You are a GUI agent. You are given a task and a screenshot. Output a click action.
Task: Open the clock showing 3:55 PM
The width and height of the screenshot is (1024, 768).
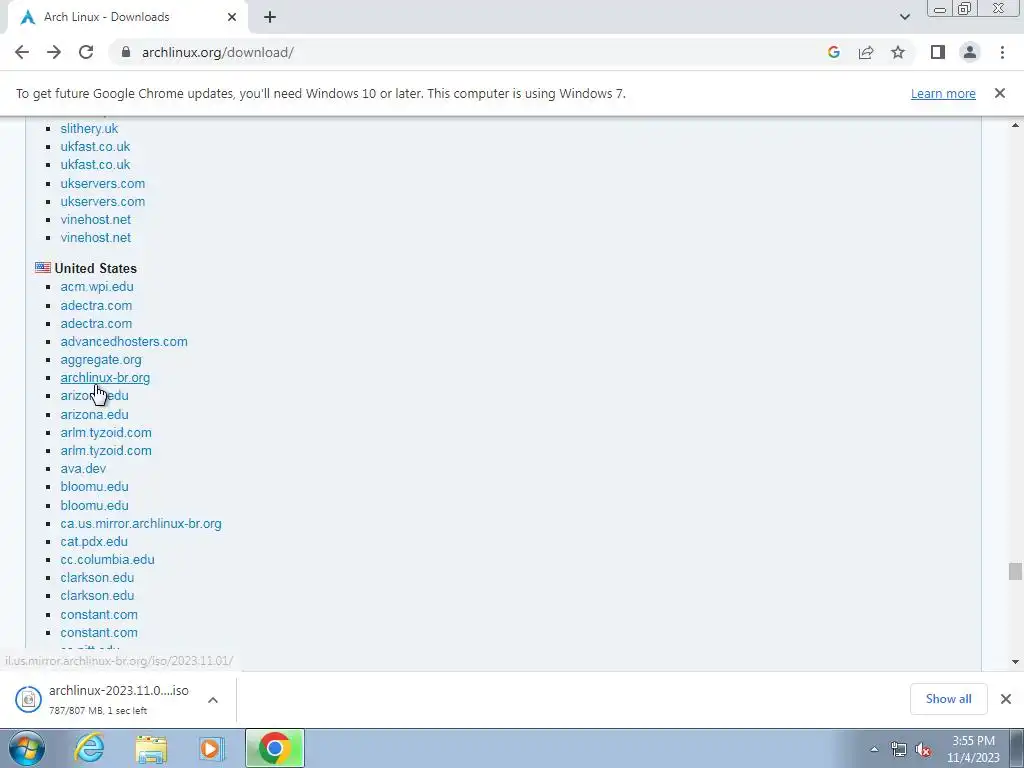(973, 749)
